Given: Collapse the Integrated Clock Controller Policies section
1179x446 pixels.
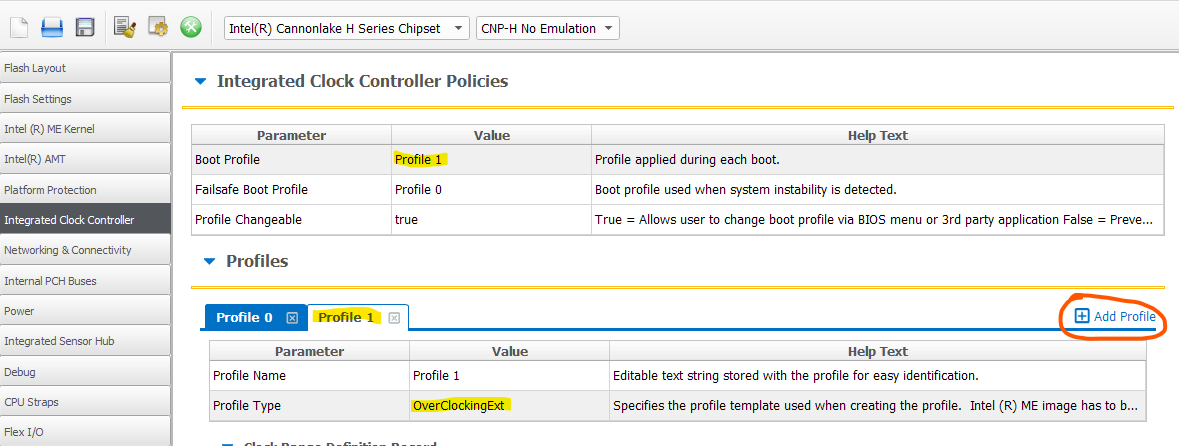Looking at the screenshot, I should point(200,82).
